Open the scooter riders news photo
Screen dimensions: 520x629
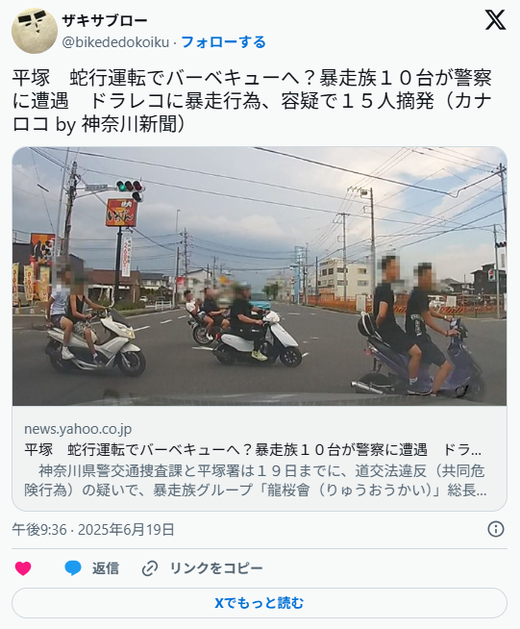[x=259, y=276]
